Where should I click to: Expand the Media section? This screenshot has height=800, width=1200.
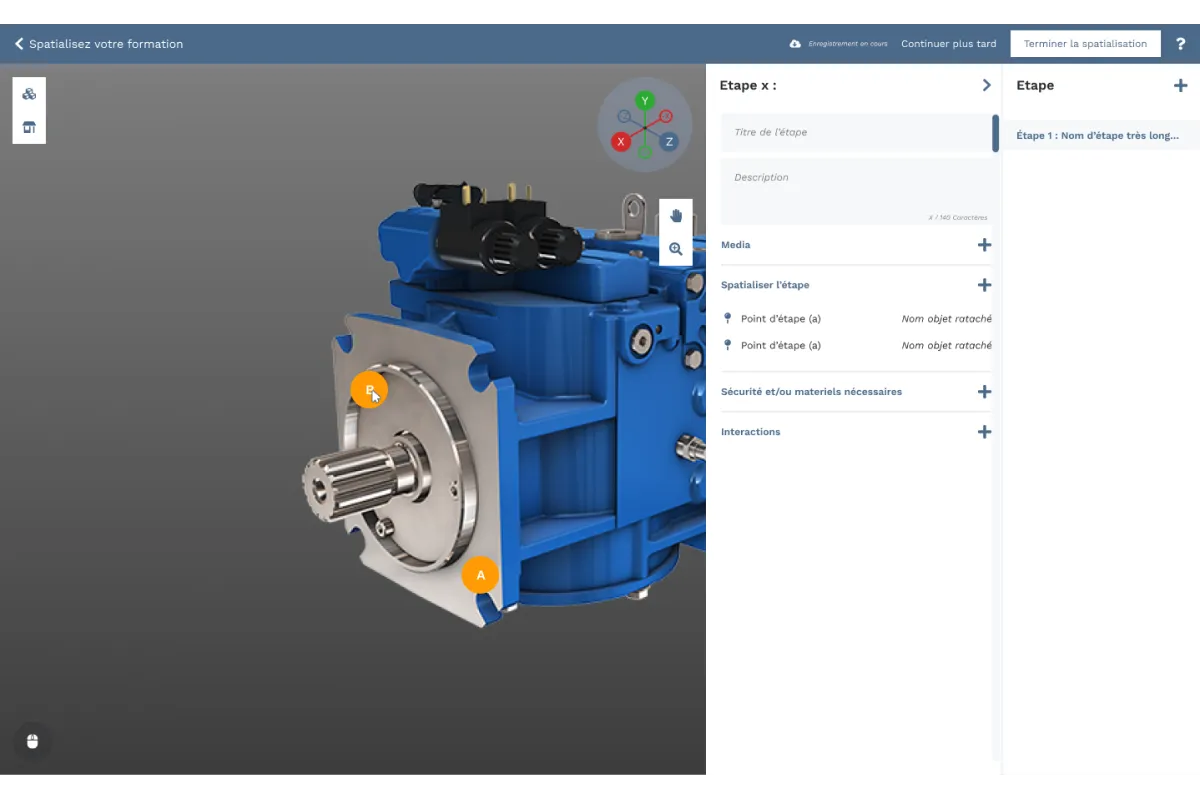click(x=984, y=244)
